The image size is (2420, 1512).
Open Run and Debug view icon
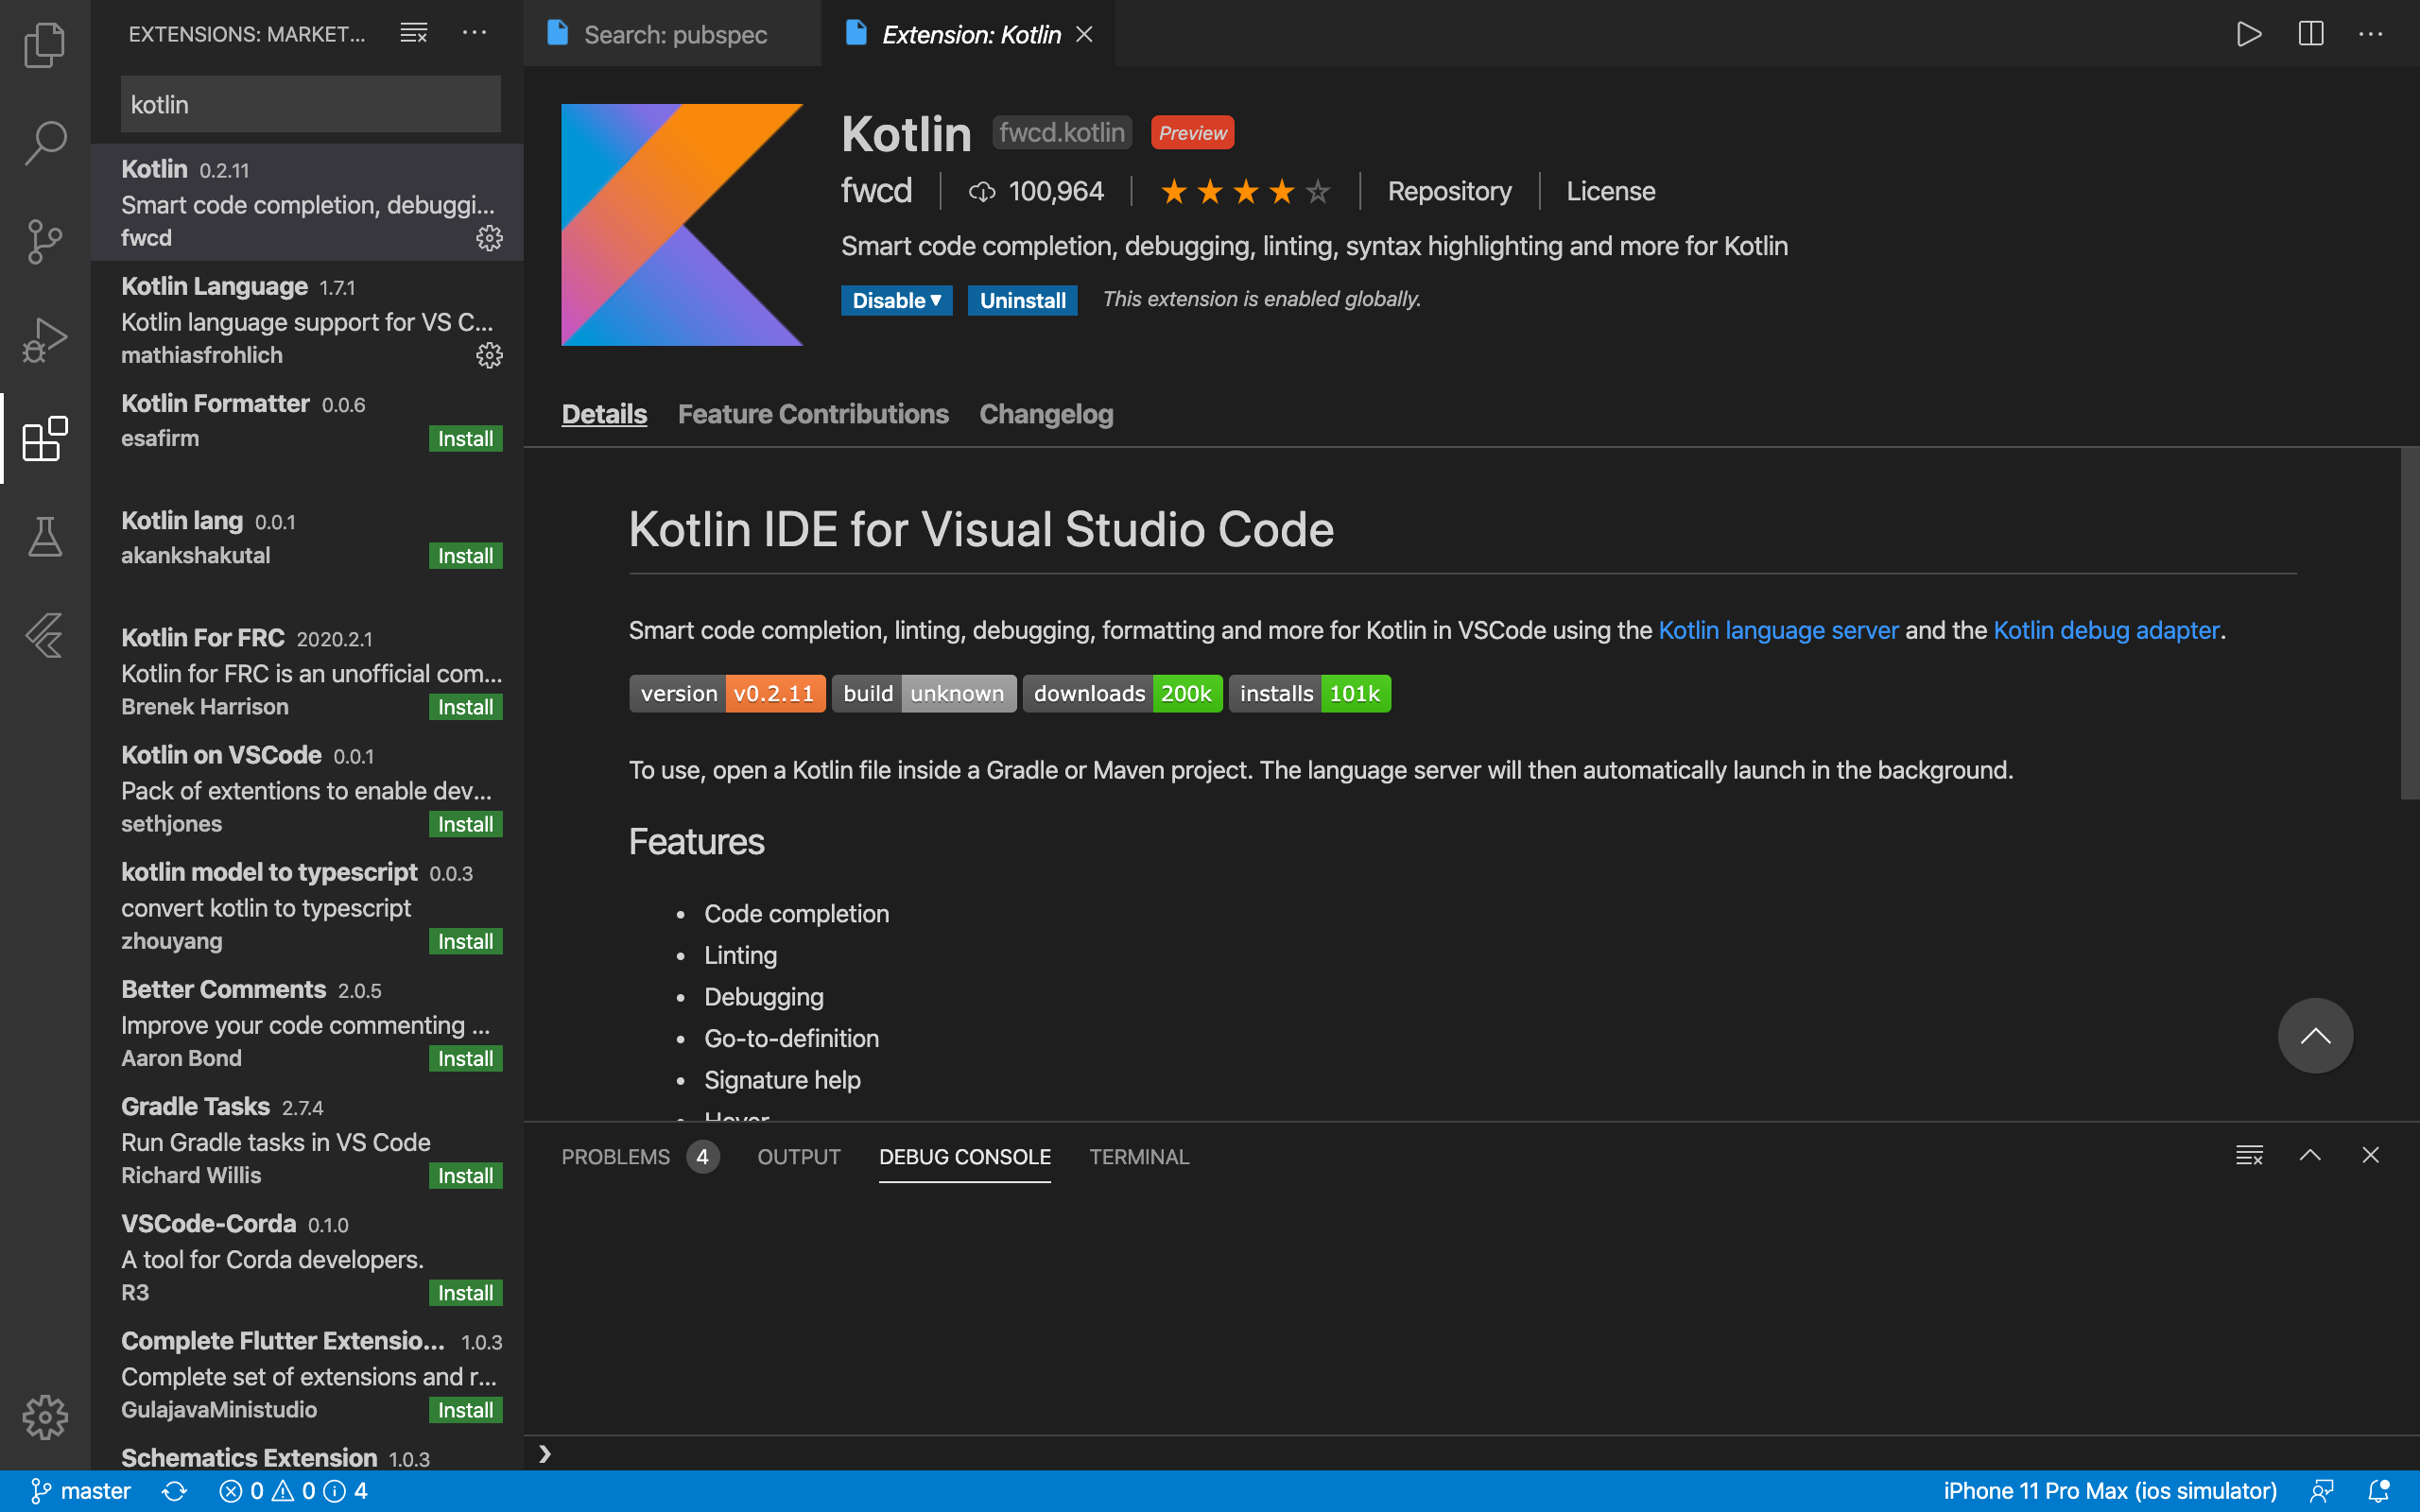pos(44,340)
